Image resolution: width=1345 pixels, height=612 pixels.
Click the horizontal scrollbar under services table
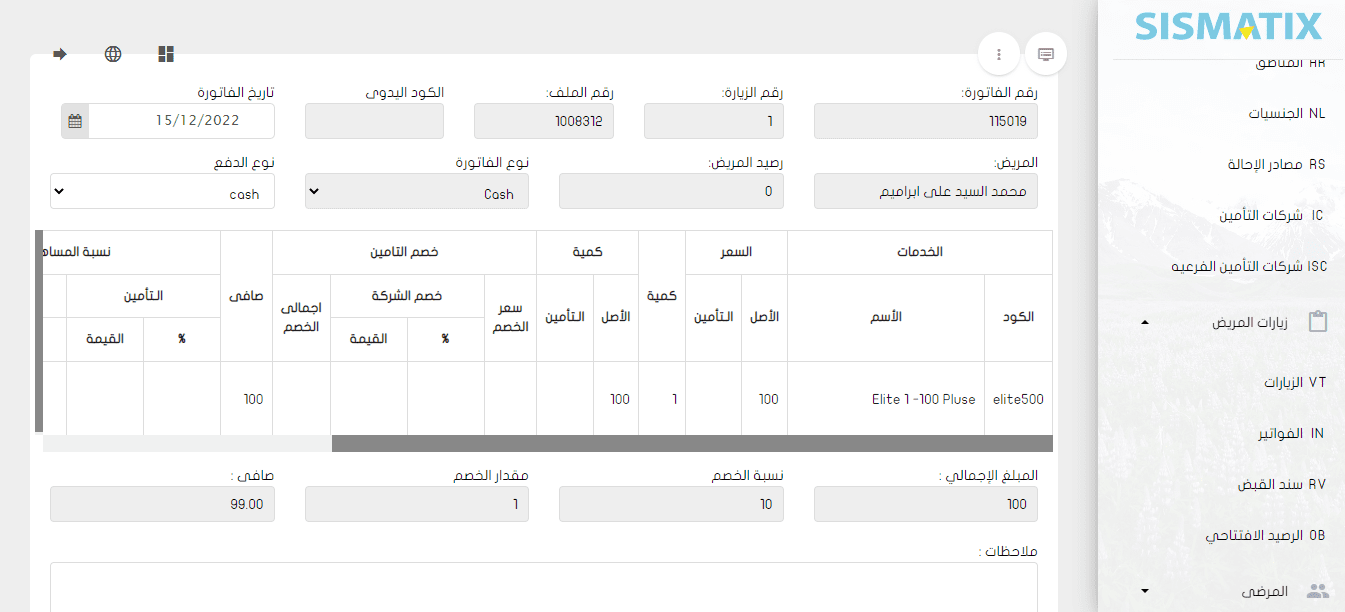690,443
